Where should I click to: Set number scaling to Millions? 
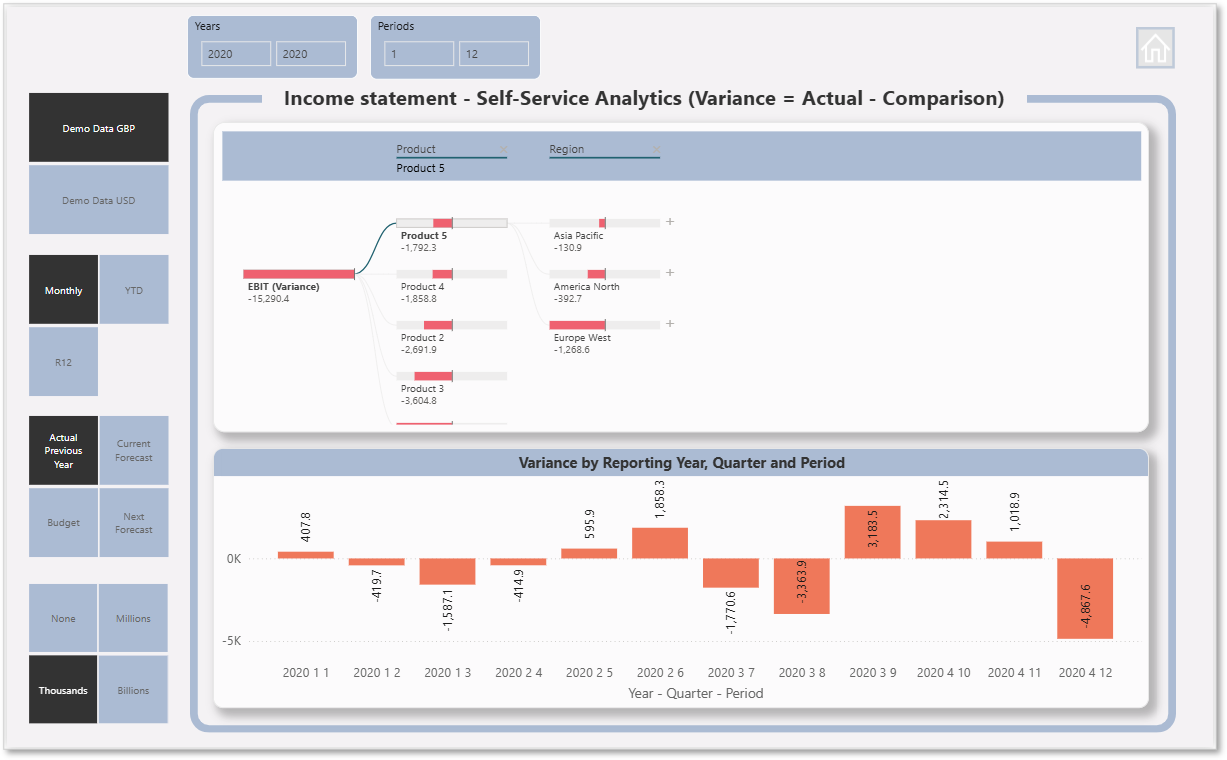coord(134,618)
